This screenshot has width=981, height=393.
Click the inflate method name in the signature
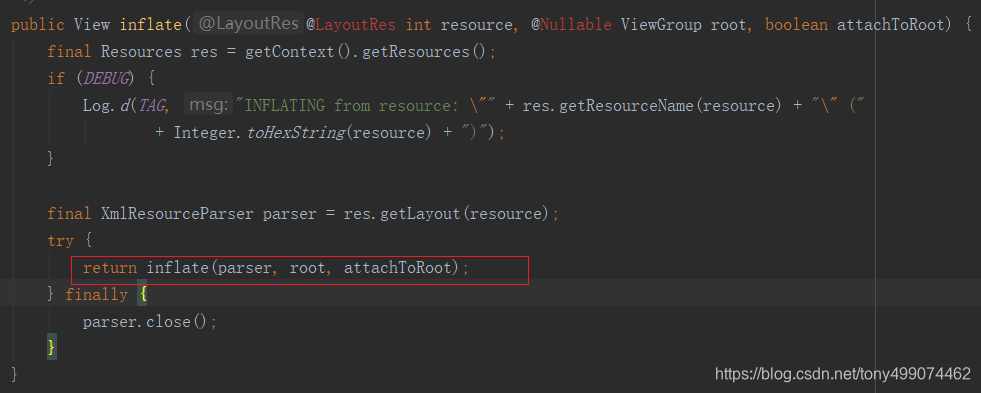click(151, 24)
